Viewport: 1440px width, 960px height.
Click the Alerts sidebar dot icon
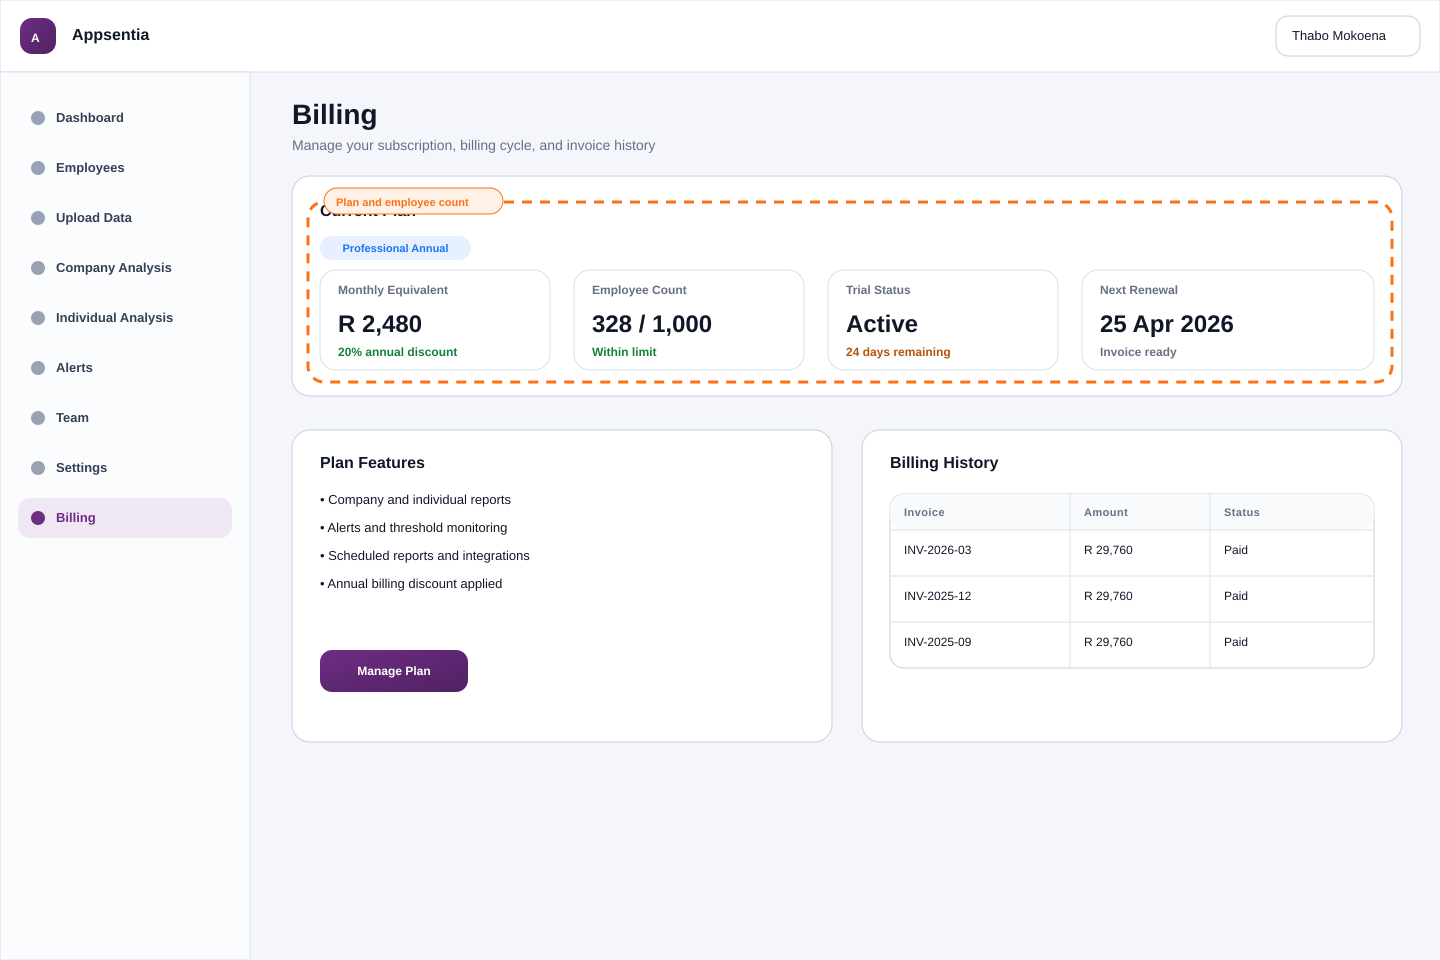[x=38, y=368]
